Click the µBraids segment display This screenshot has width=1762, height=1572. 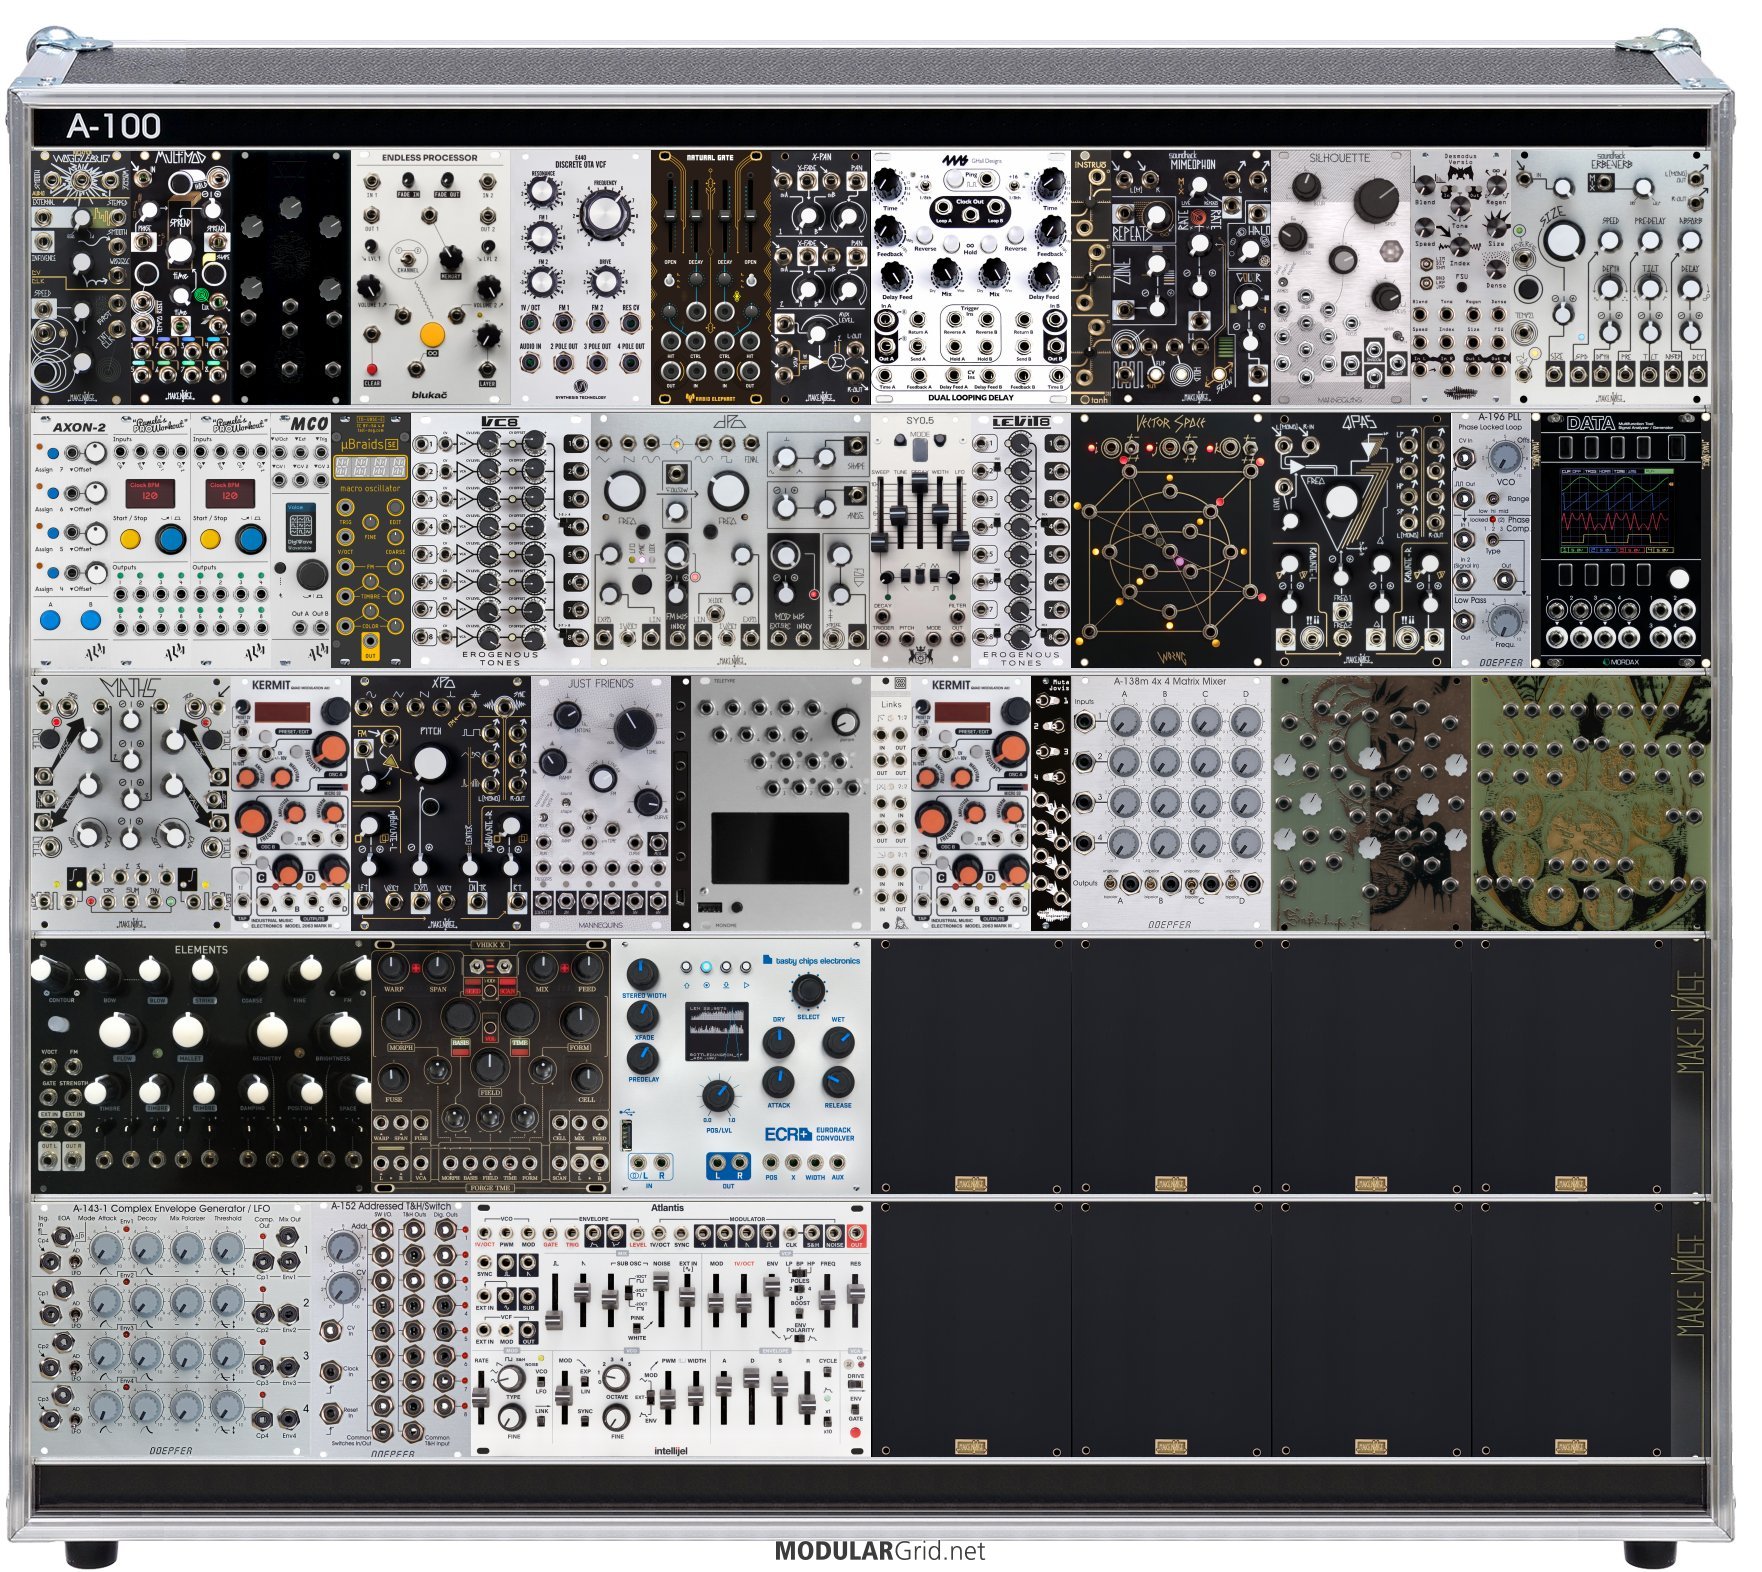(370, 467)
